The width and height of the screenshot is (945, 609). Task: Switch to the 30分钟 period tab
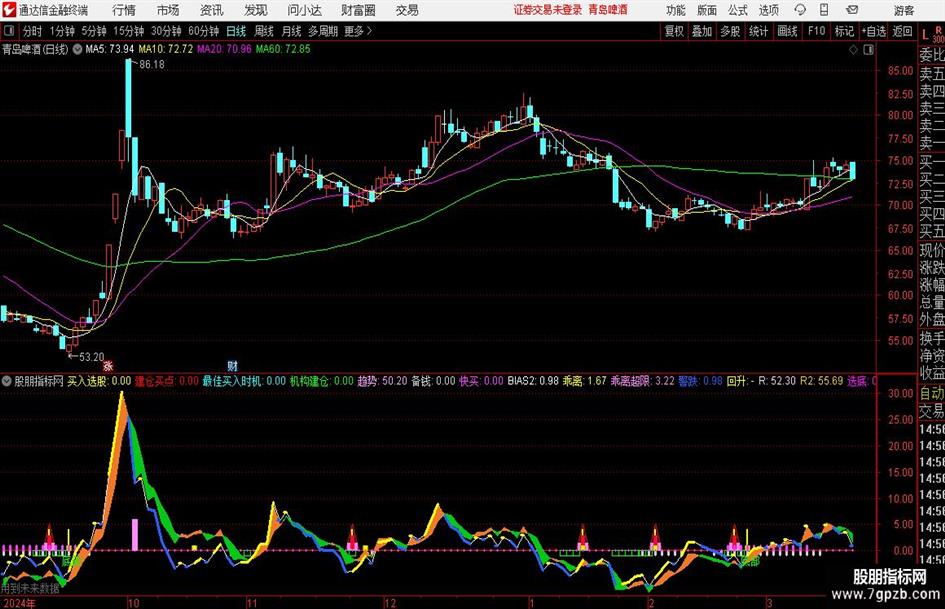point(166,31)
